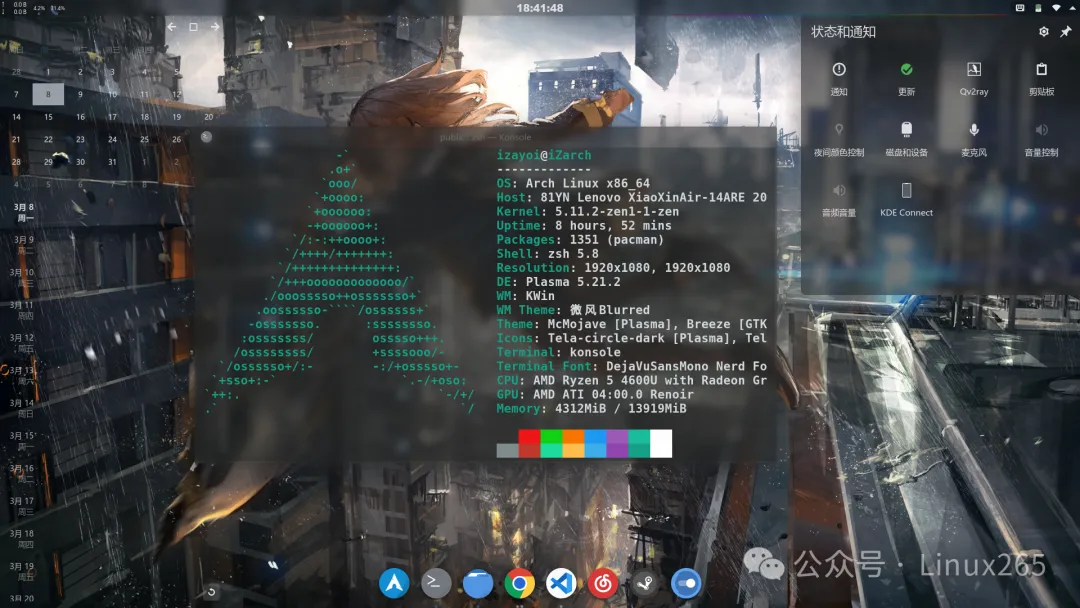Open Visual Studio Code from dock

[561, 584]
